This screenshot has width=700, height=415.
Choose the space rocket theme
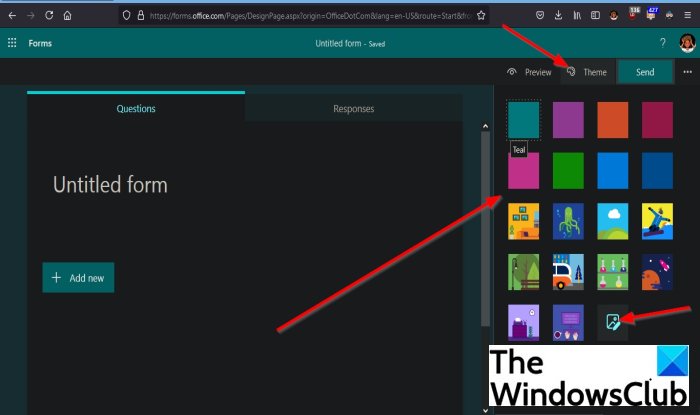[x=657, y=272]
